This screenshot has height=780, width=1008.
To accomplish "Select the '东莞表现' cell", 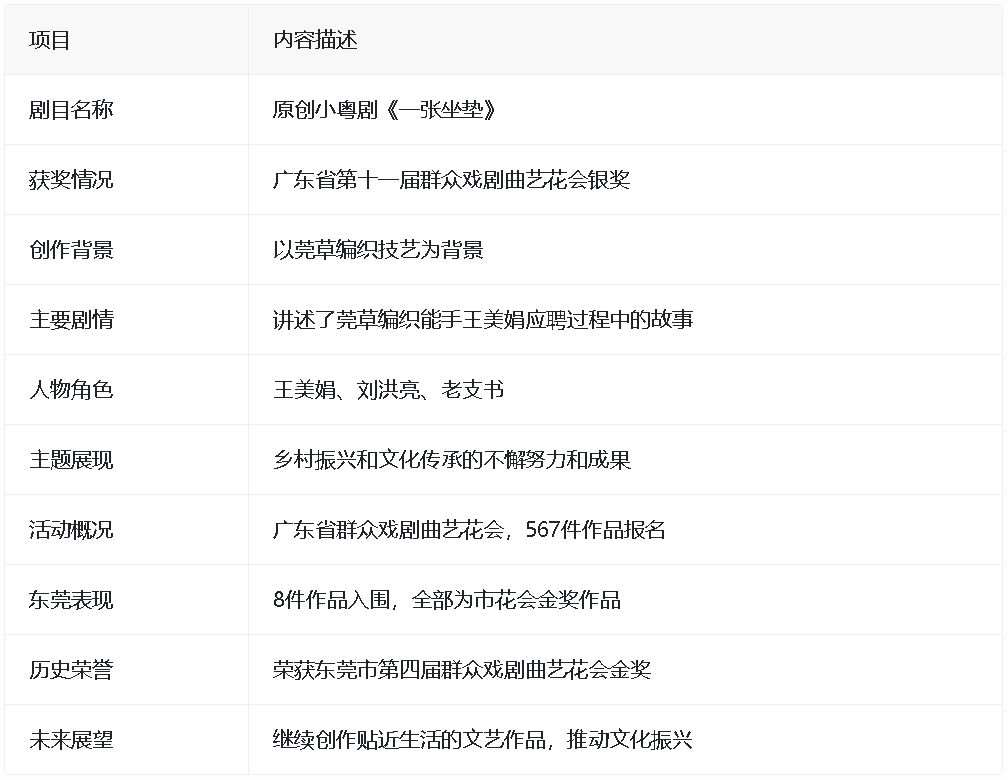I will 71,600.
